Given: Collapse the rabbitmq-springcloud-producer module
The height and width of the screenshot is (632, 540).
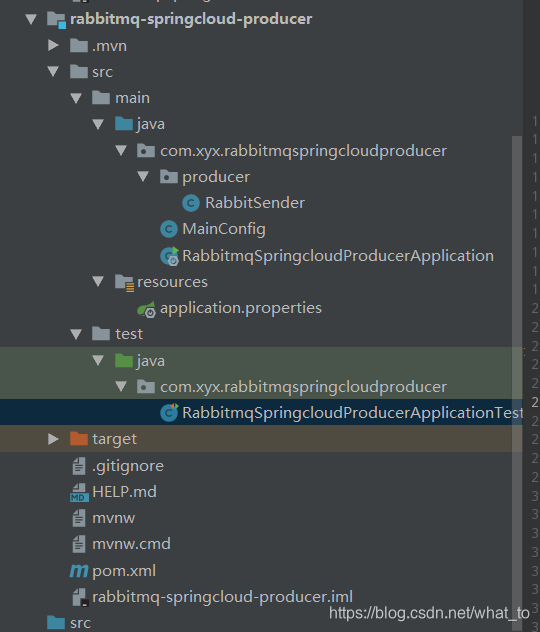Looking at the screenshot, I should tap(31, 19).
